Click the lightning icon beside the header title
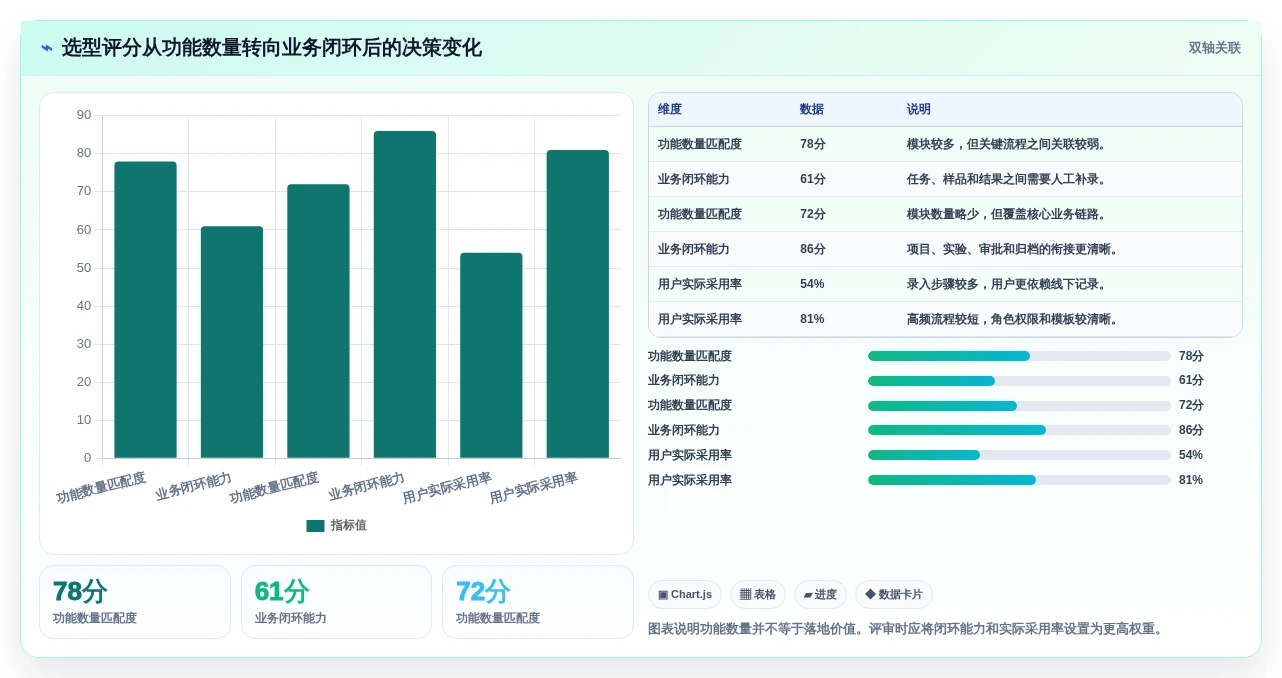 click(x=47, y=48)
